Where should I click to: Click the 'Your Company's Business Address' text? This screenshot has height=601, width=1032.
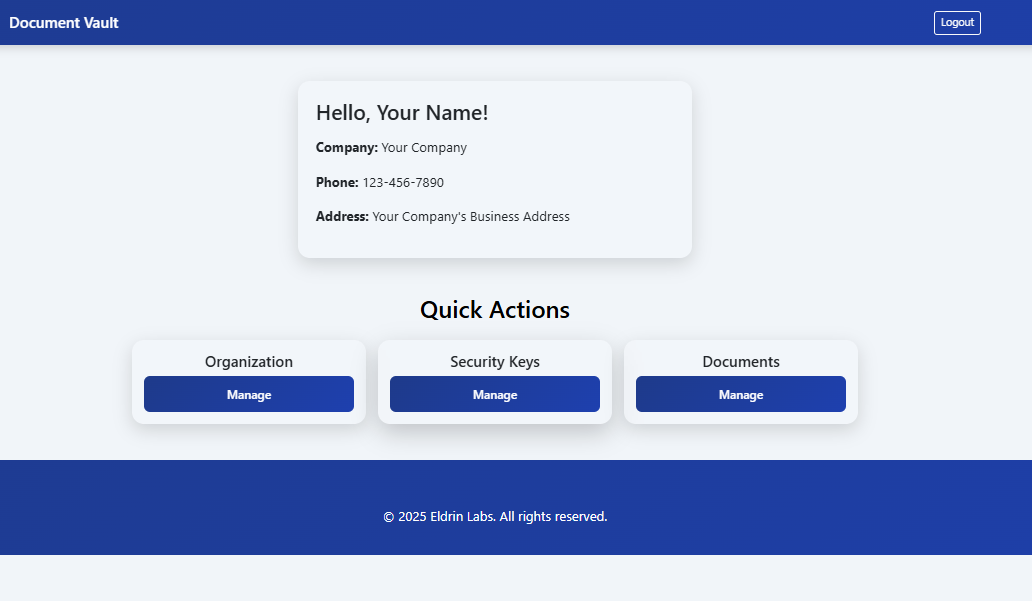click(x=471, y=217)
